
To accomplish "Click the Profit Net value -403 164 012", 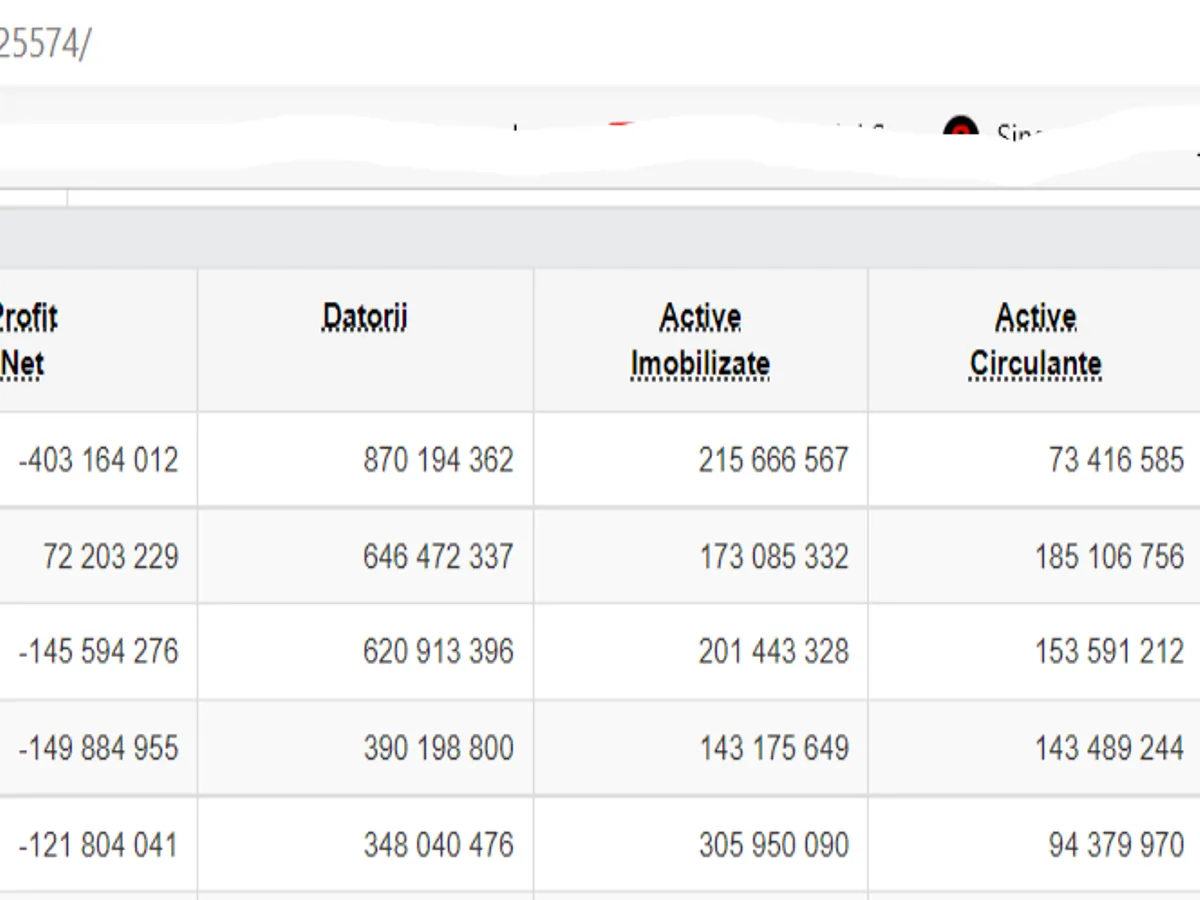I will 98,460.
